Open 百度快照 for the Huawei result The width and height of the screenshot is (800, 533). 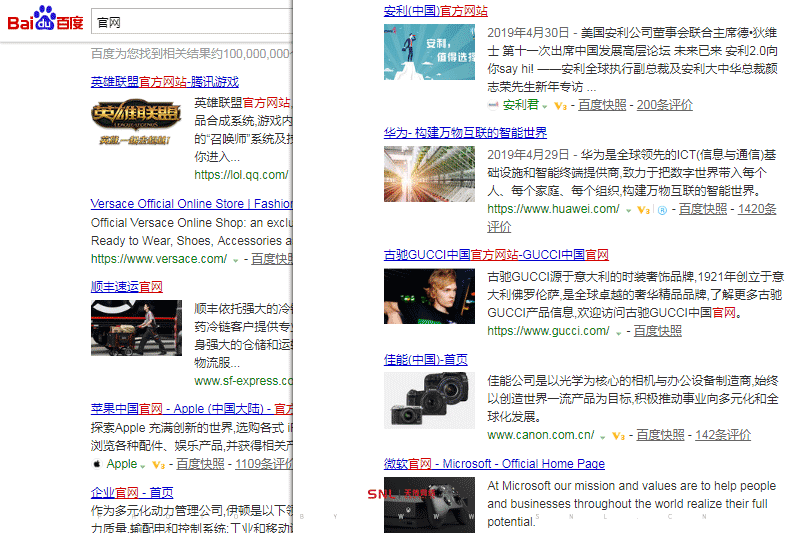(x=703, y=209)
